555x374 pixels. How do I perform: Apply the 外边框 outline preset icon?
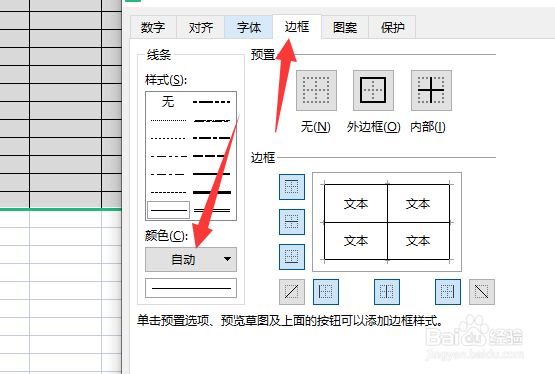click(373, 90)
